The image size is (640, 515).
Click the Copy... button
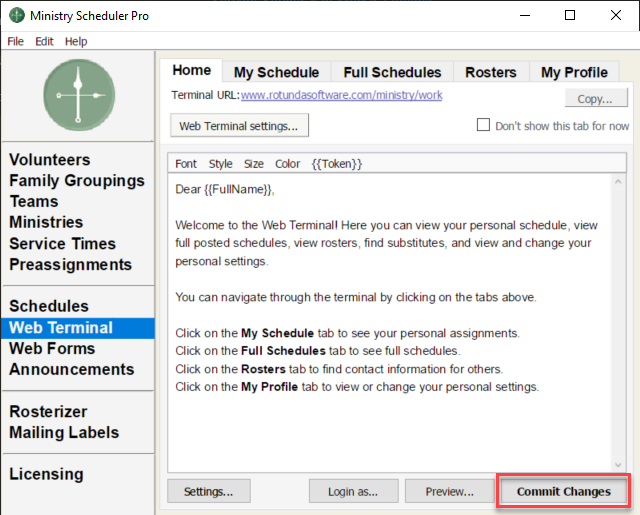click(596, 98)
